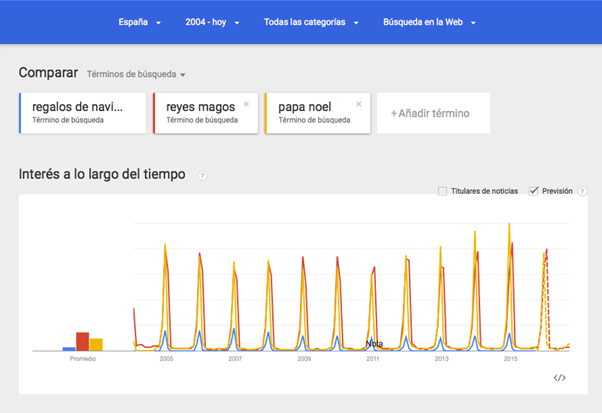Screen dimensions: 602x413
Task: Click the 2005 axis label
Action: click(x=166, y=359)
